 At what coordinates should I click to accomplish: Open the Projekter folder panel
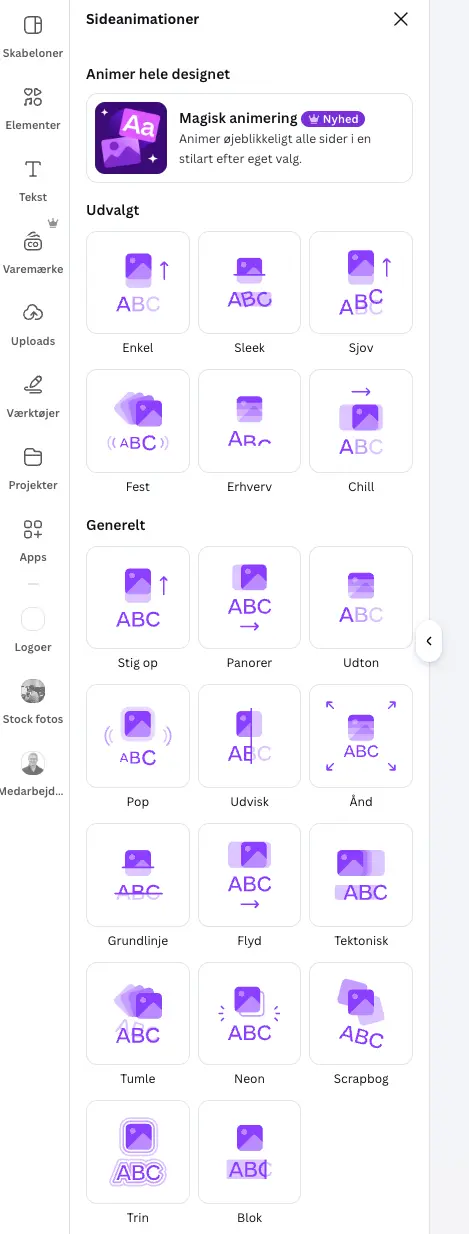[x=33, y=468]
